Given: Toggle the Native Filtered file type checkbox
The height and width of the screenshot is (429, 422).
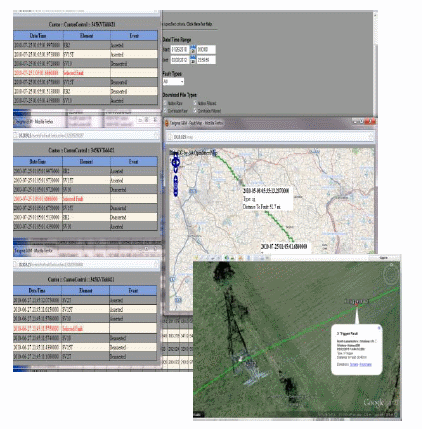Looking at the screenshot, I should (195, 103).
